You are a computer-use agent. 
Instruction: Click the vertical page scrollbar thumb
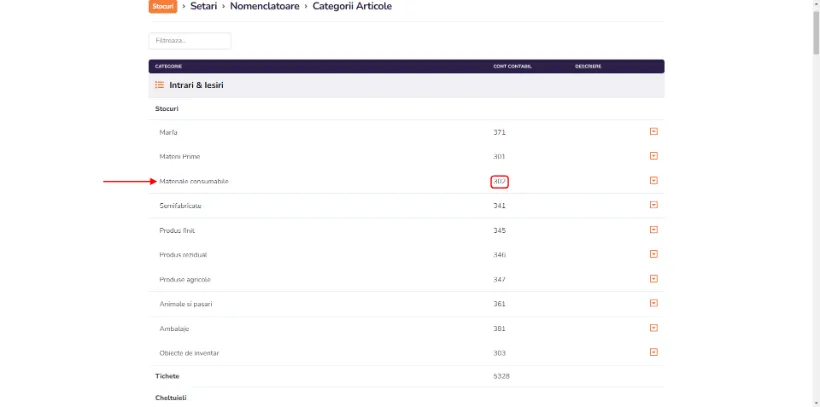[x=815, y=31]
